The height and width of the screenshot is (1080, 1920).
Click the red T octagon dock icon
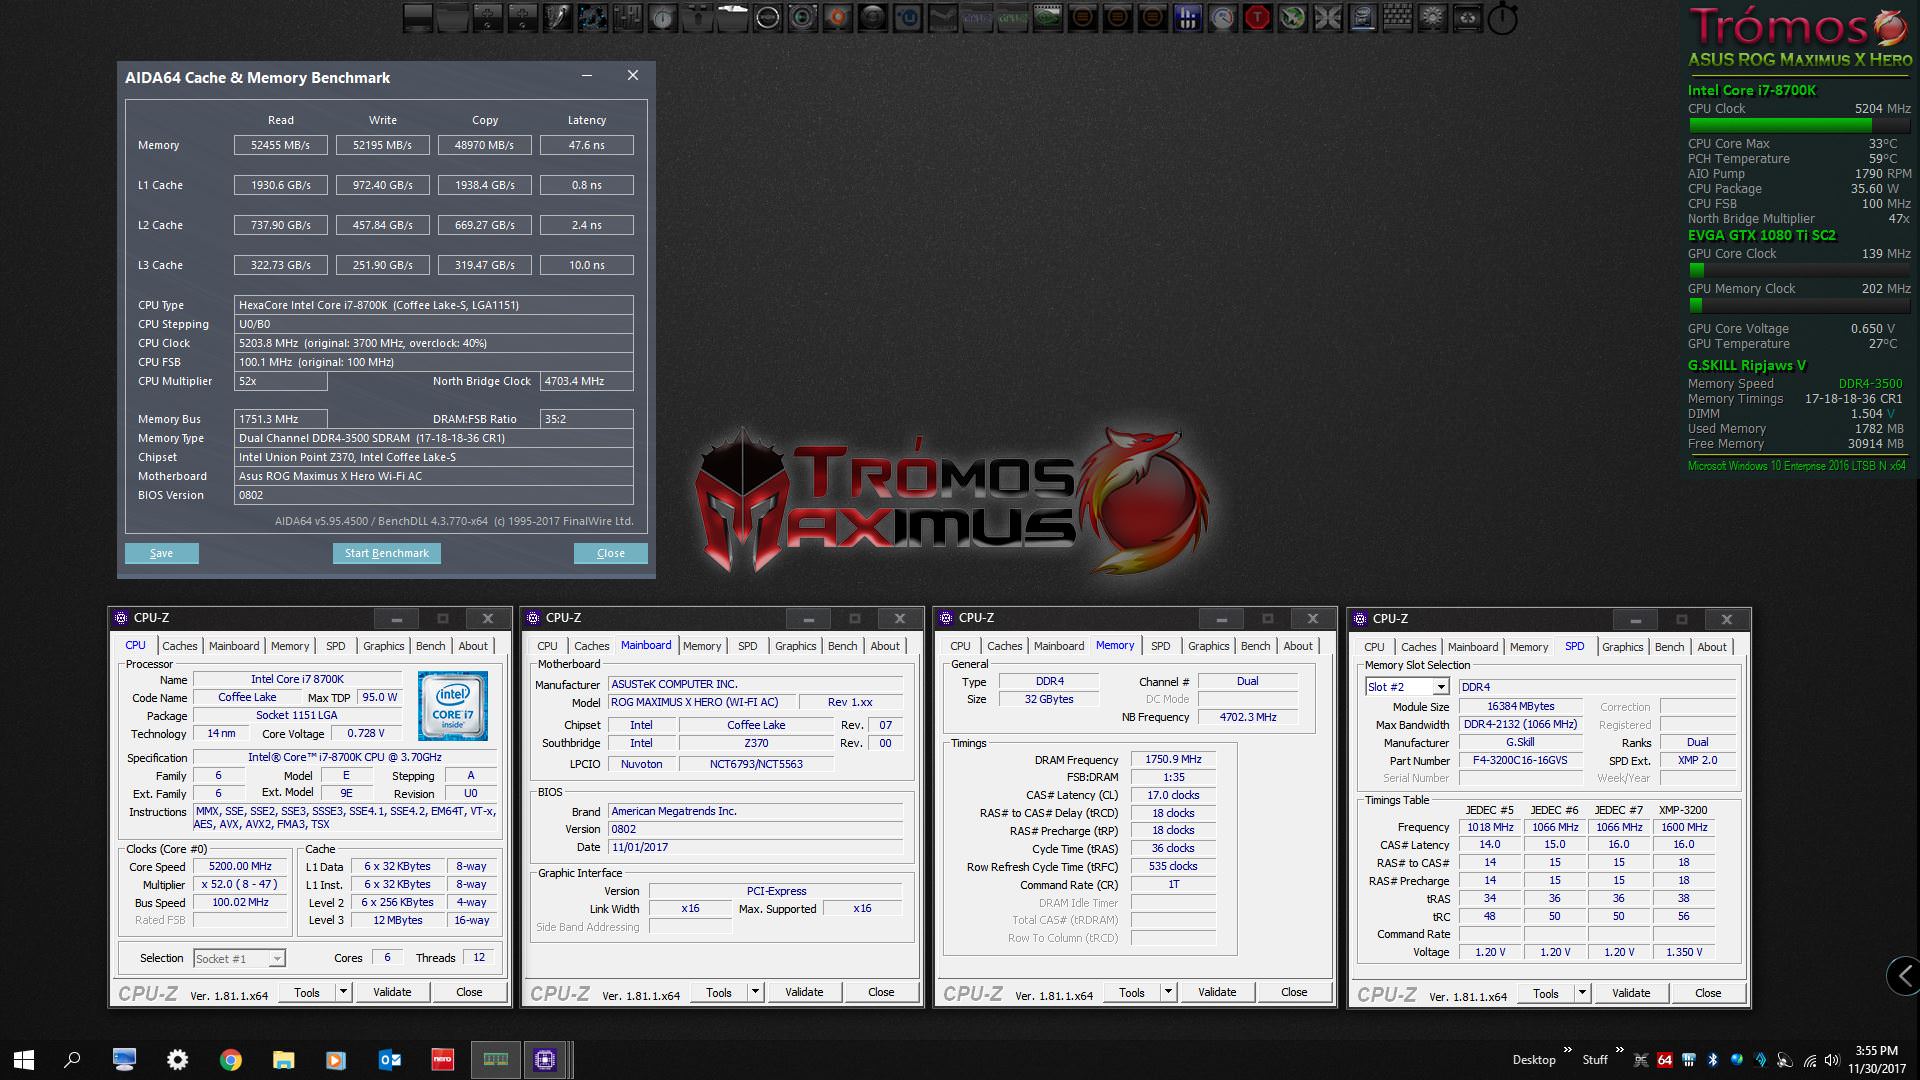point(1257,18)
